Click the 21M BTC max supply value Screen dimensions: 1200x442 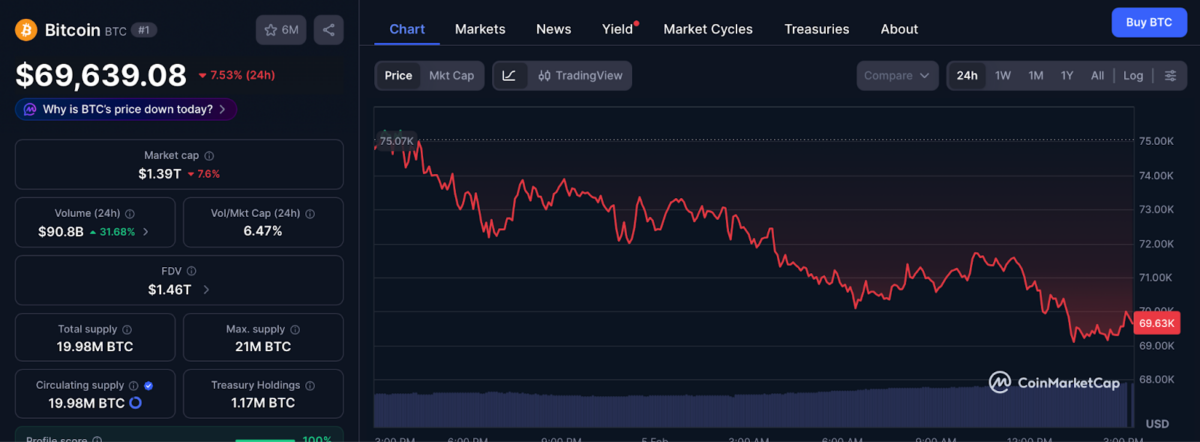263,347
